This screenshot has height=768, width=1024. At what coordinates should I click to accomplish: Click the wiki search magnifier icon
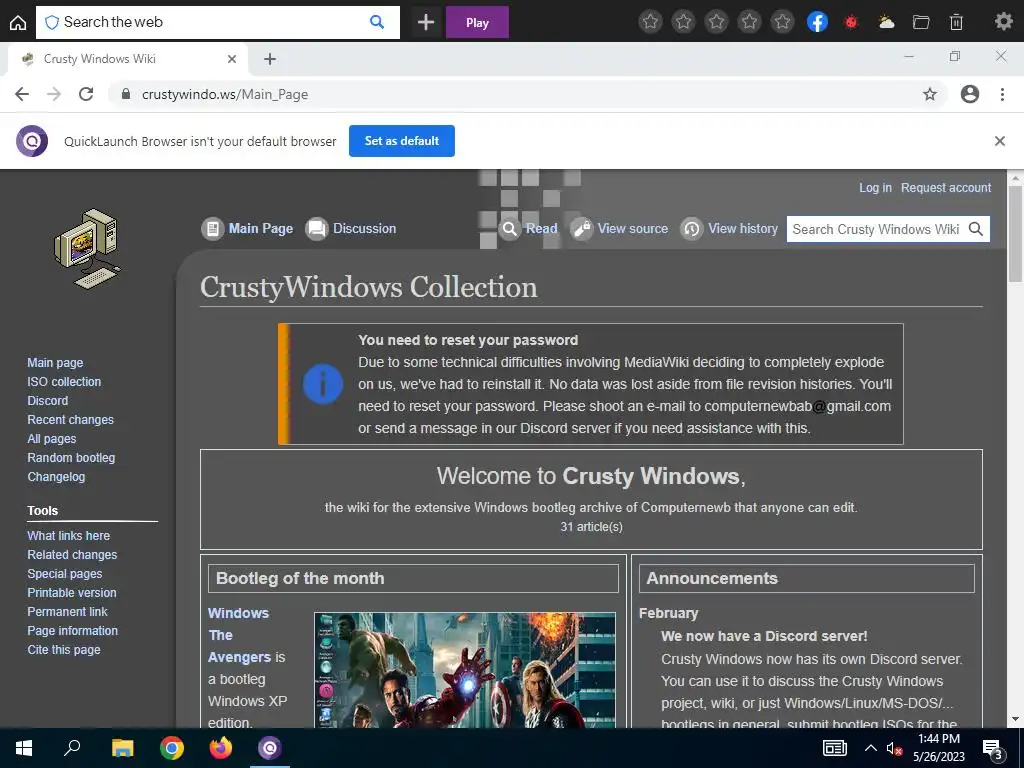pos(976,229)
